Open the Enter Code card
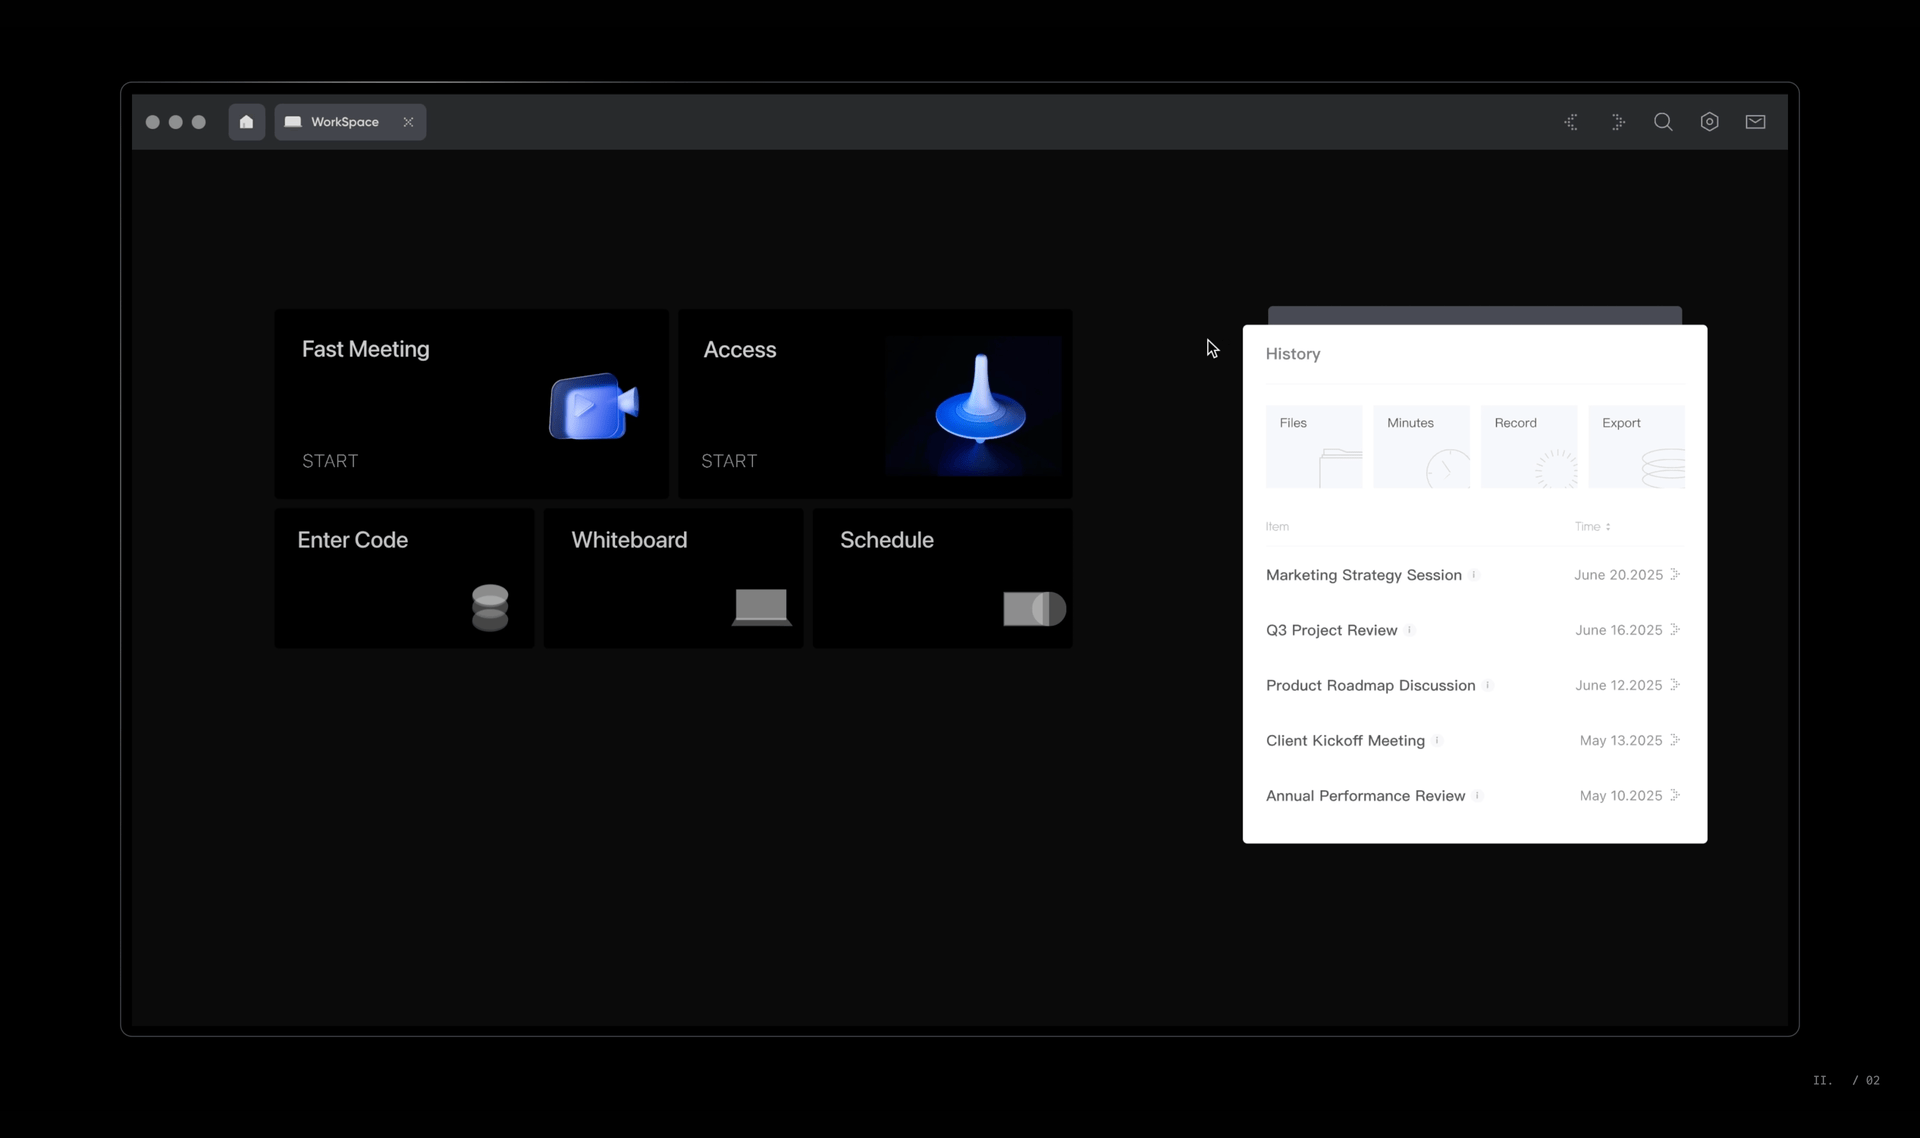1920x1138 pixels. coord(404,578)
